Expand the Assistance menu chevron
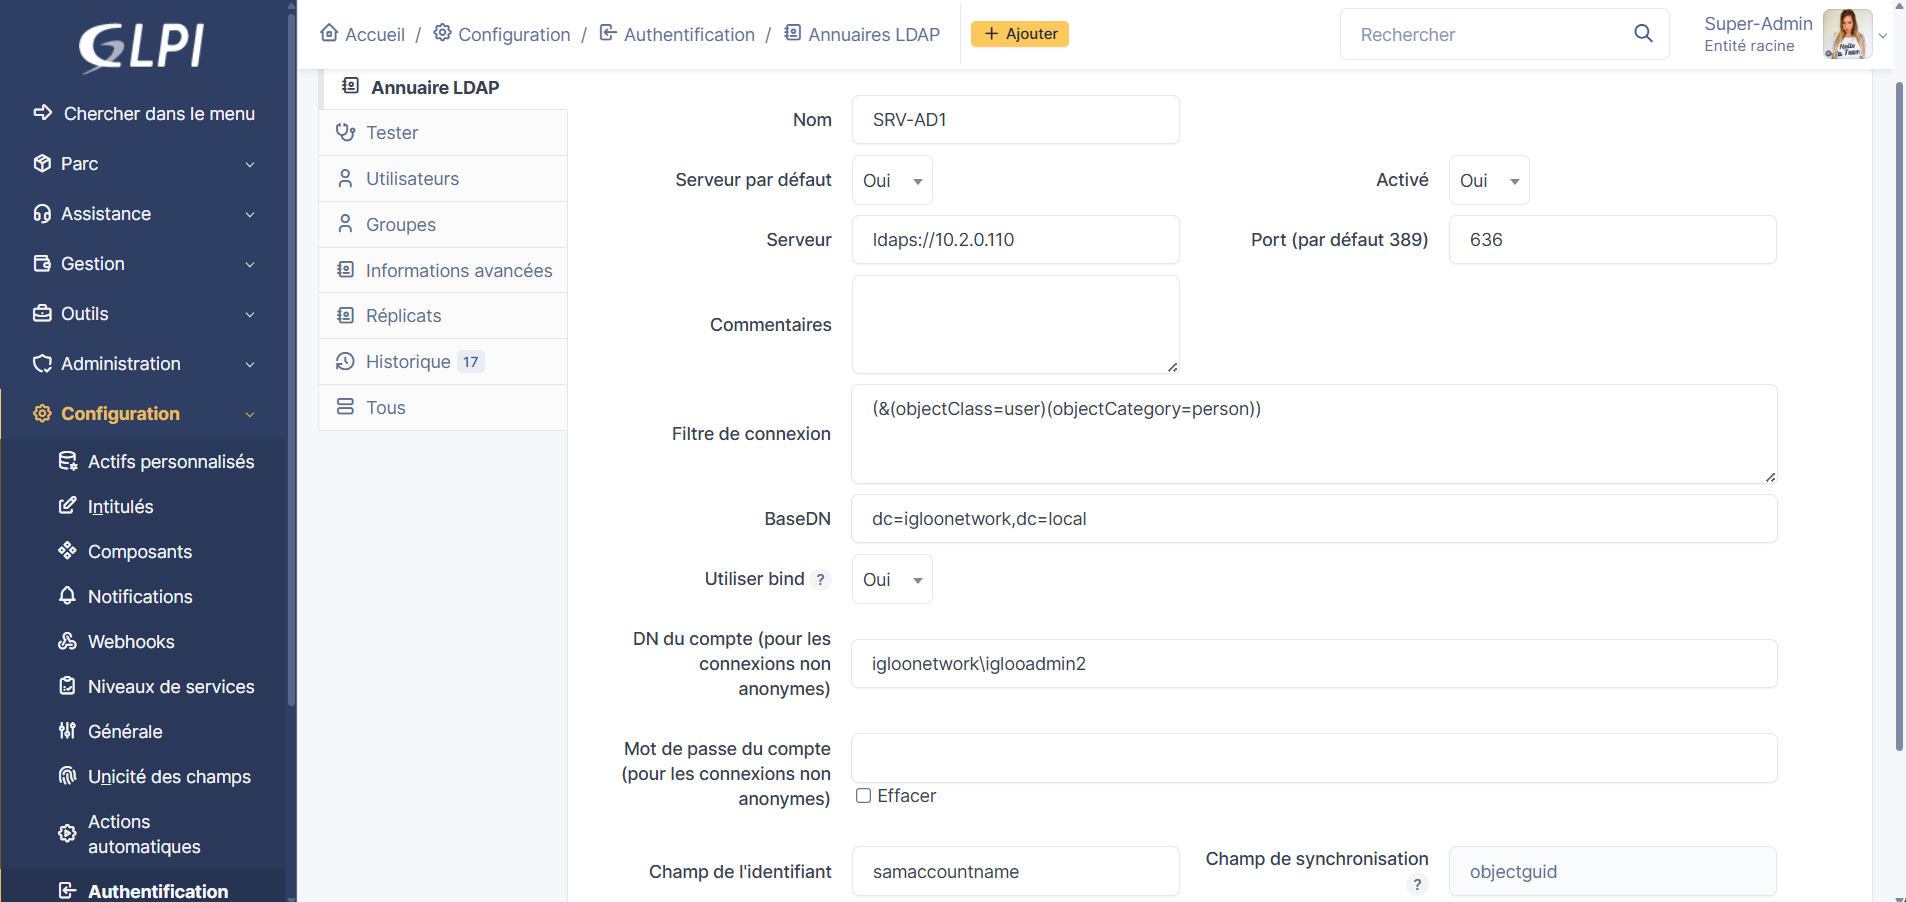The image size is (1906, 902). (x=250, y=214)
